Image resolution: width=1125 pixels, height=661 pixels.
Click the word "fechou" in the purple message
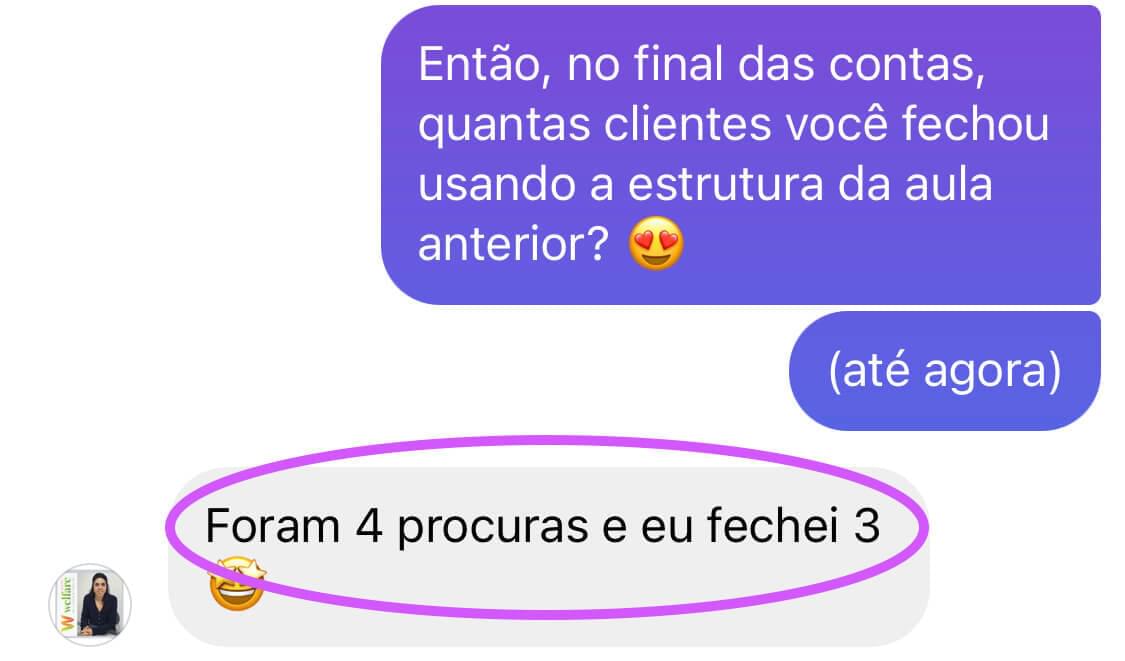point(975,123)
